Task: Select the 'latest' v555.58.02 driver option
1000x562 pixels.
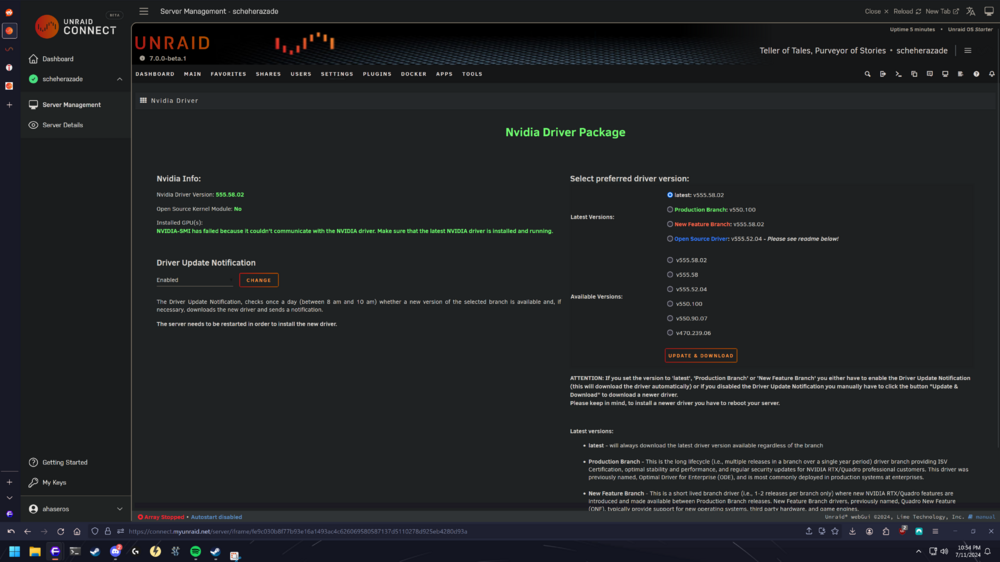Action: click(x=670, y=195)
